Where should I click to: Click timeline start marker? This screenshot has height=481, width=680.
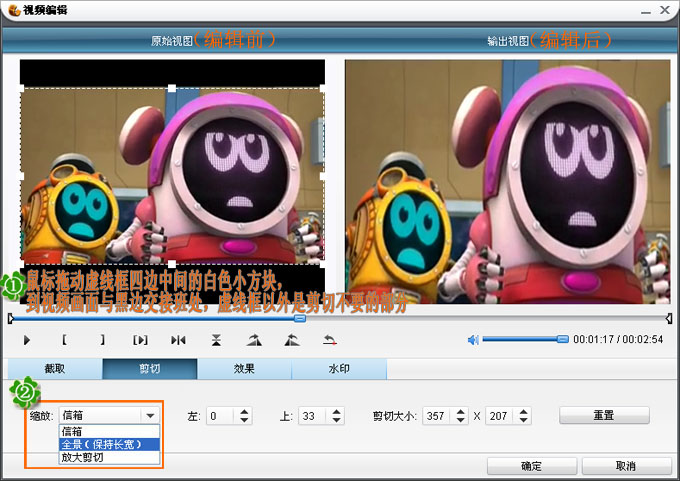(x=11, y=319)
